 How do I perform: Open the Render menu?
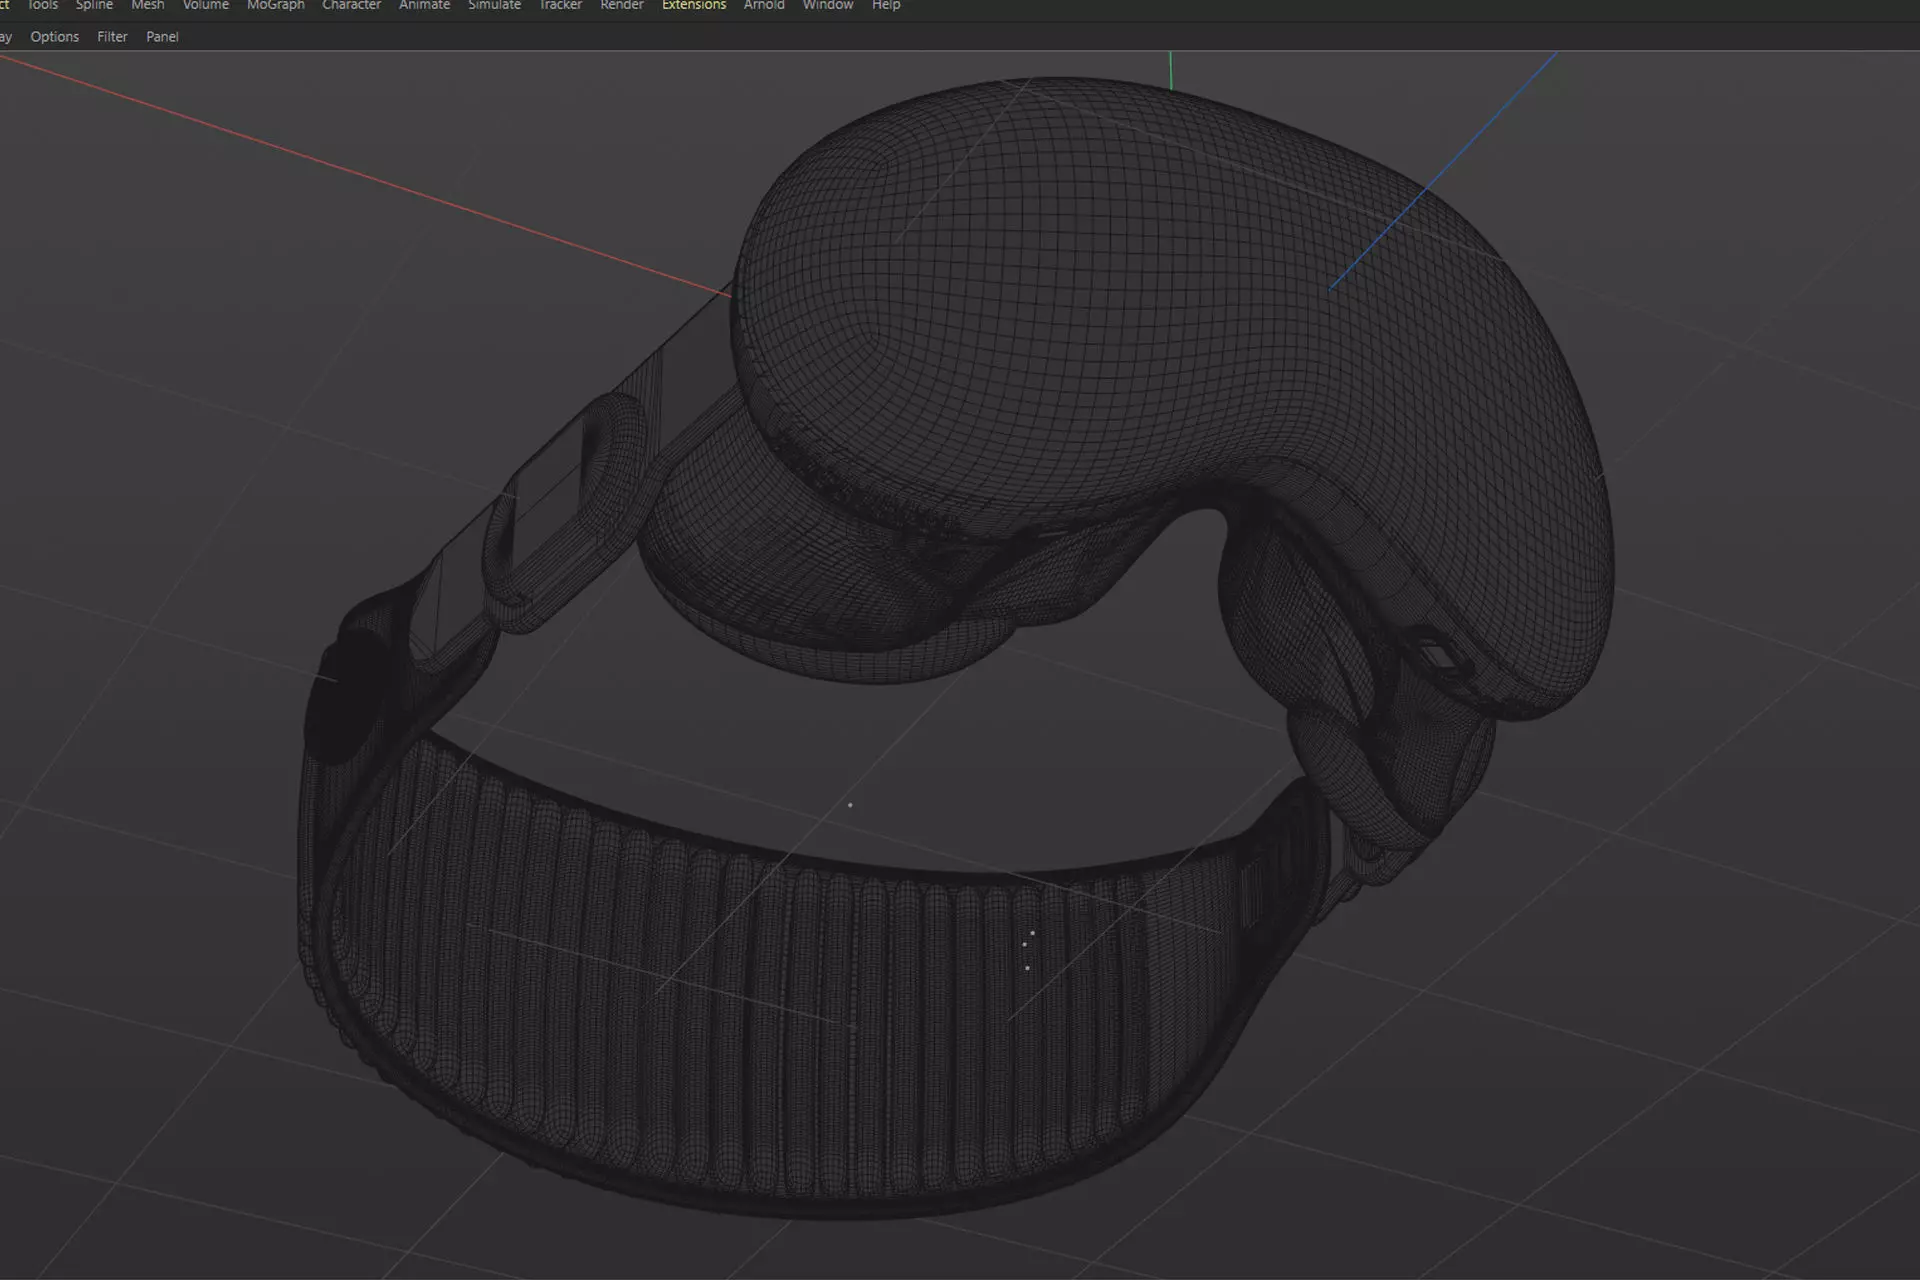point(622,5)
